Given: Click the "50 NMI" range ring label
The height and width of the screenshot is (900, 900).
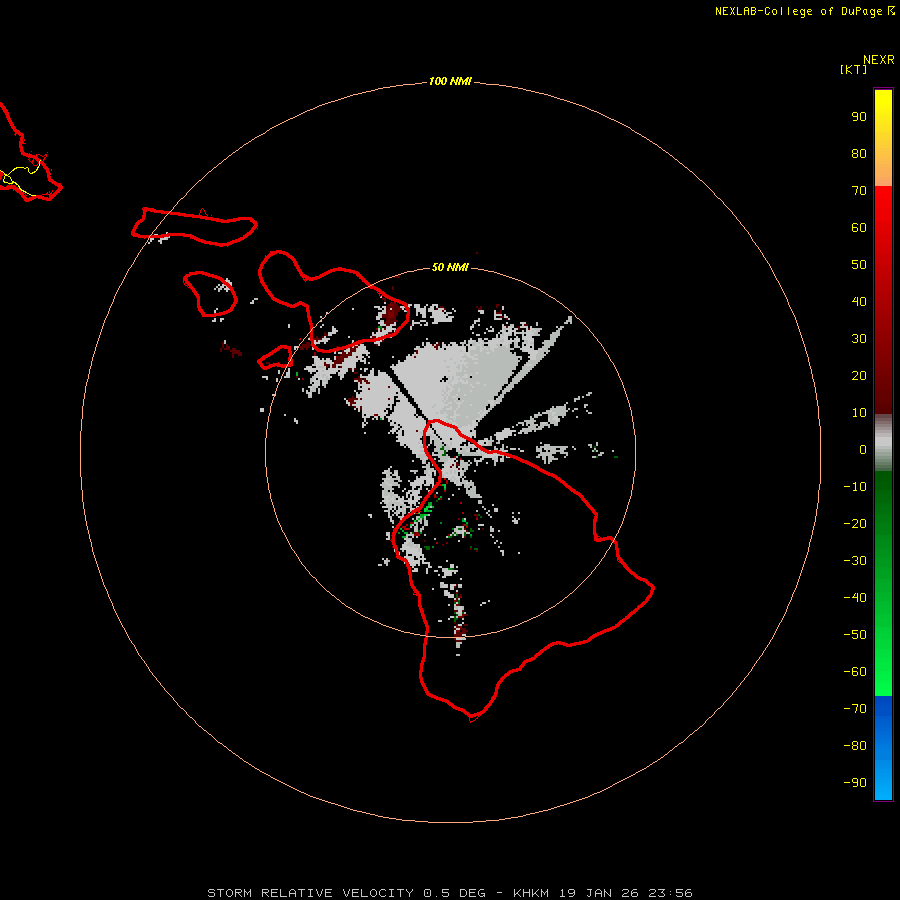Looking at the screenshot, I should coord(450,267).
